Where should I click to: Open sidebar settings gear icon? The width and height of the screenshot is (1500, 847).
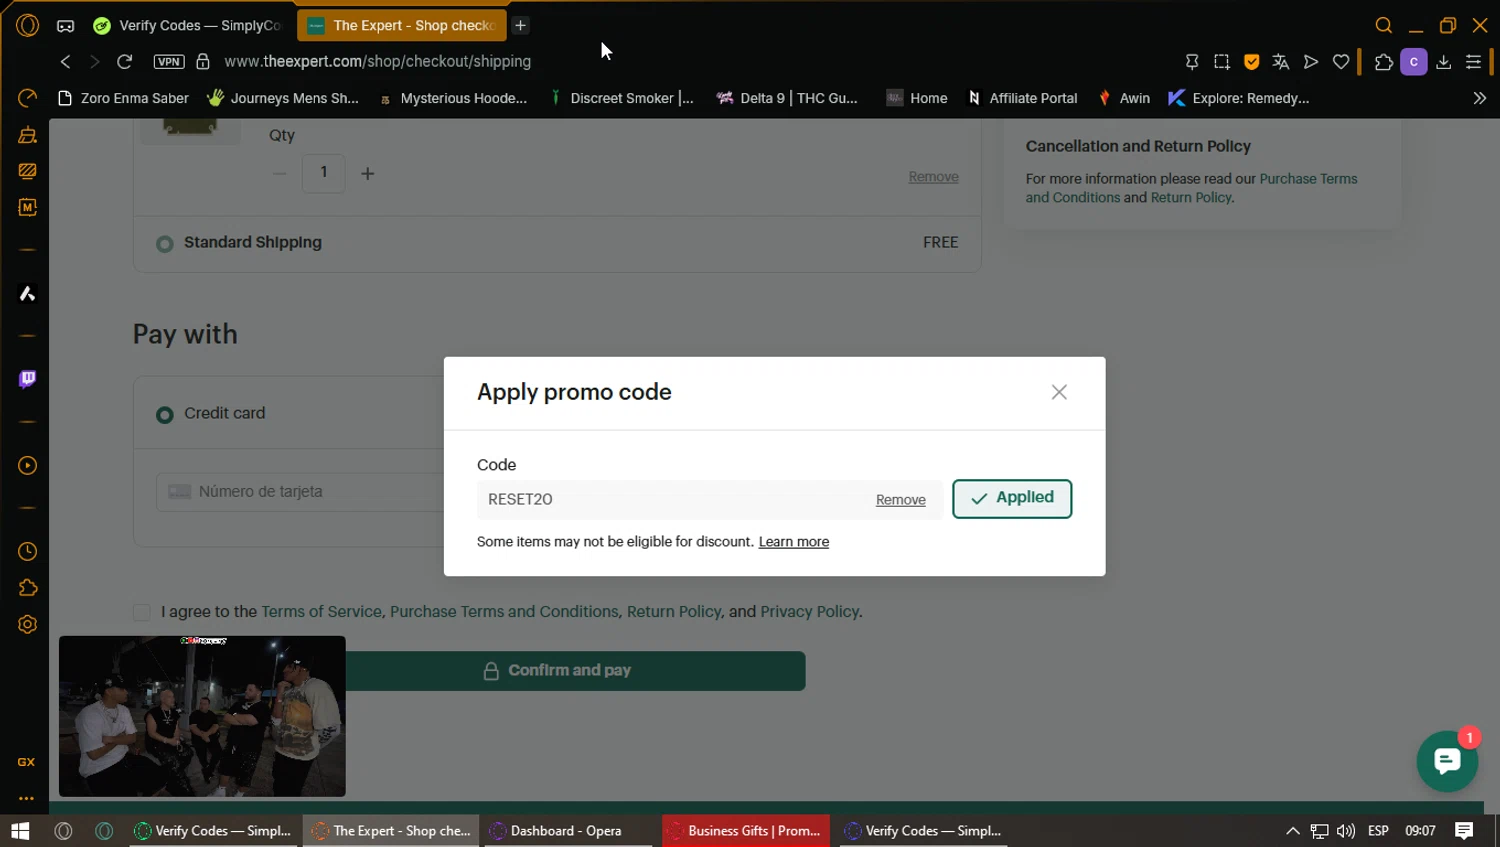tap(28, 624)
